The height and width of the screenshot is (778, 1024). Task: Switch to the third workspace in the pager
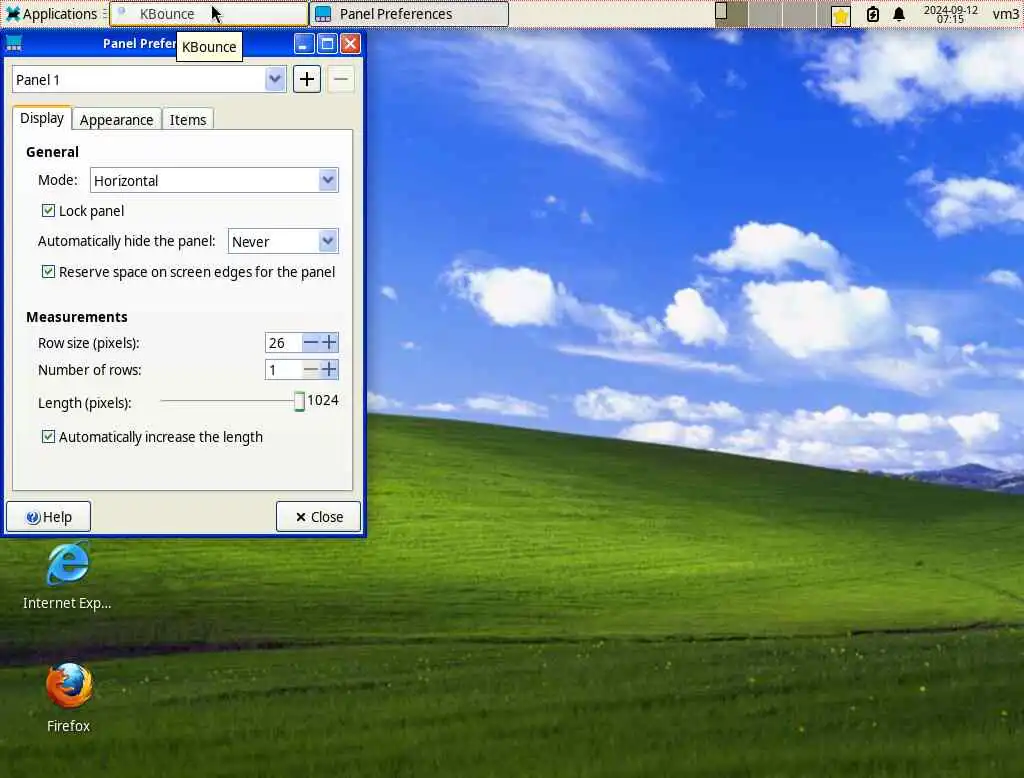(x=799, y=14)
